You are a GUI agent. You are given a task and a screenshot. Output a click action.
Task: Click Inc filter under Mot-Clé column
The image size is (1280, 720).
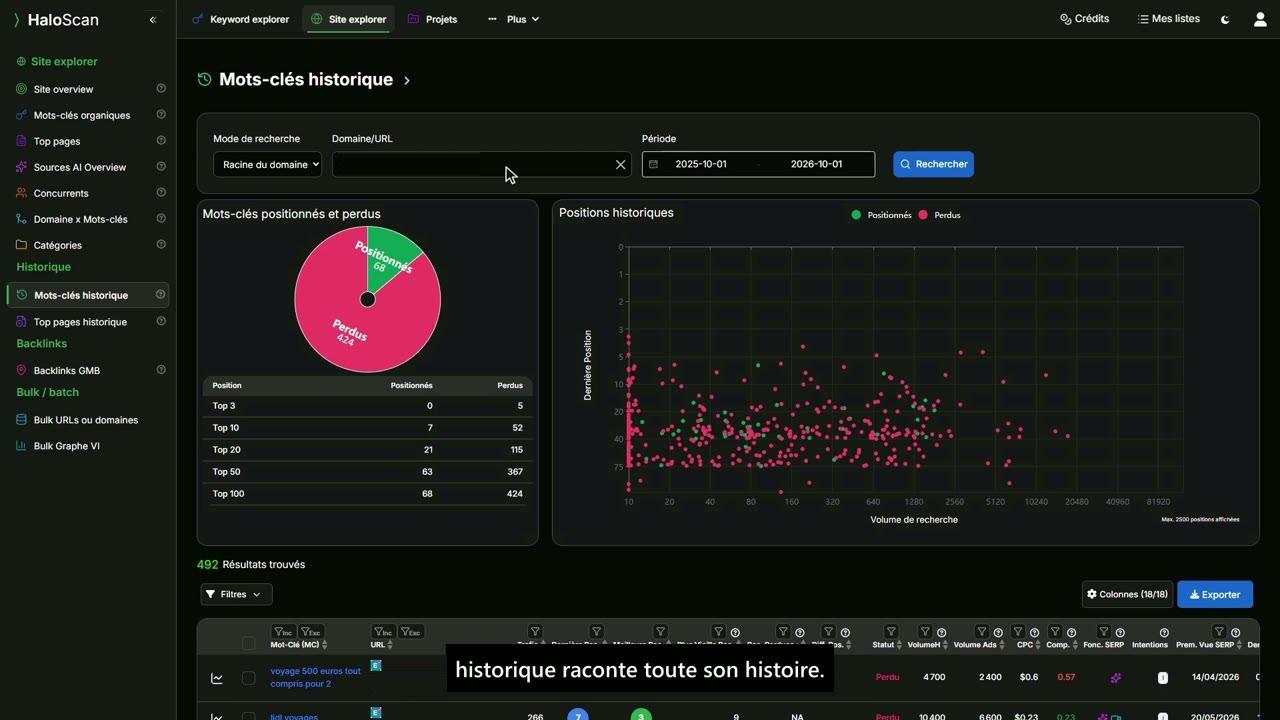pos(283,632)
